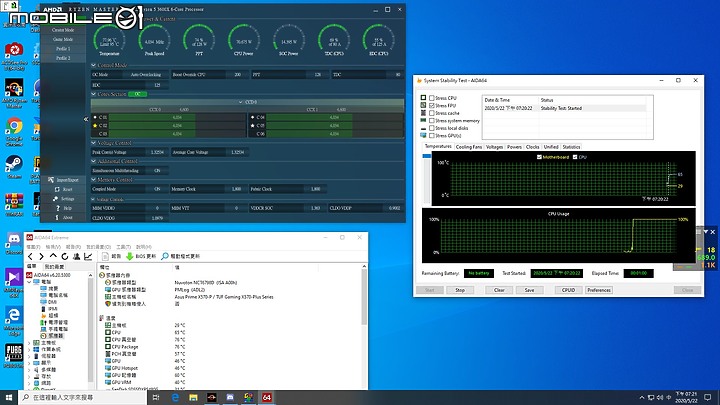Click AIDA64 report toolbar button
The width and height of the screenshot is (720, 405).
click(111, 256)
